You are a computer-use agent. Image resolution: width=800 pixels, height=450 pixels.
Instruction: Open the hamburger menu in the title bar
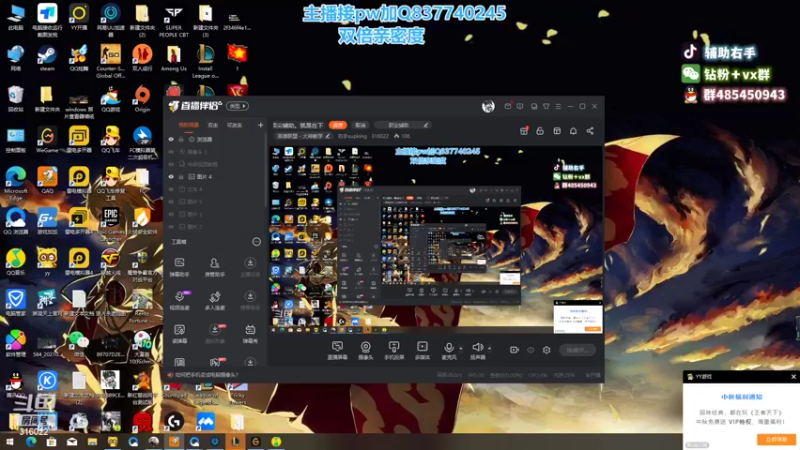click(x=558, y=106)
